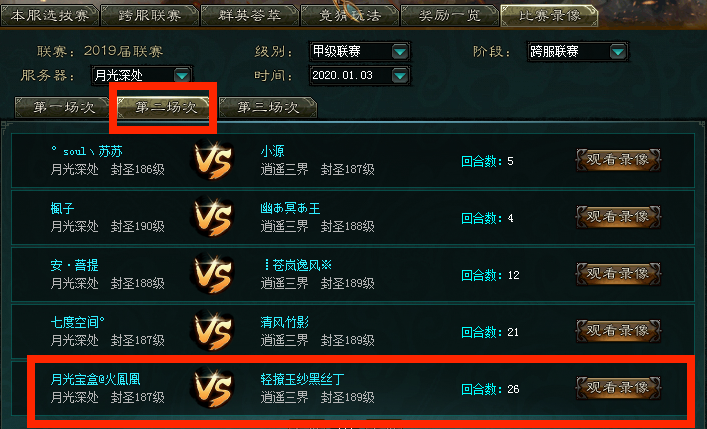This screenshot has height=429, width=707.
Task: Click the VS icon in the soul苏苏 match row
Action: [x=212, y=160]
